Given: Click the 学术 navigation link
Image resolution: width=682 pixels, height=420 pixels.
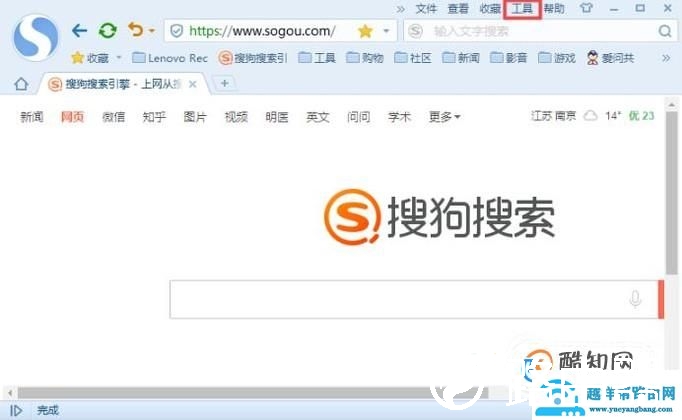Looking at the screenshot, I should tap(400, 117).
